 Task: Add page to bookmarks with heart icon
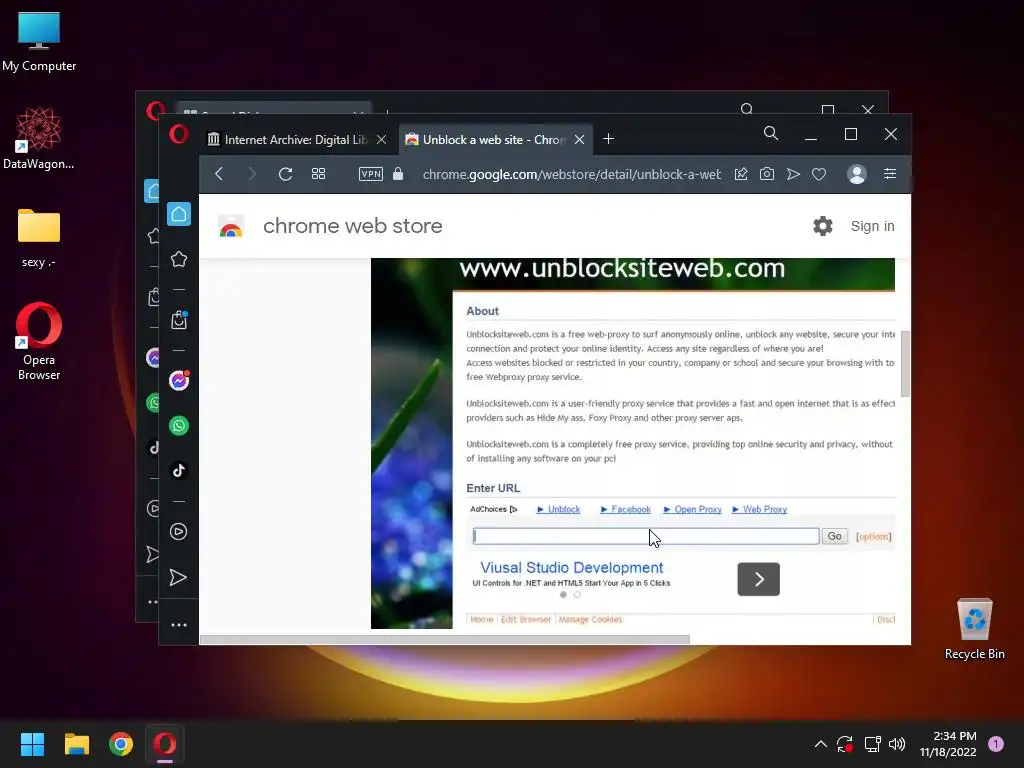(819, 174)
